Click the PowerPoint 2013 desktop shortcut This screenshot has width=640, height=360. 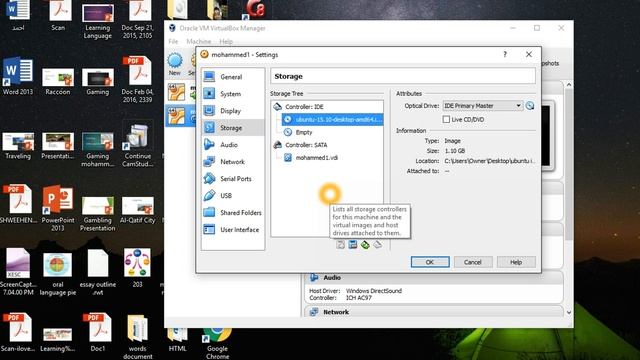[58, 207]
